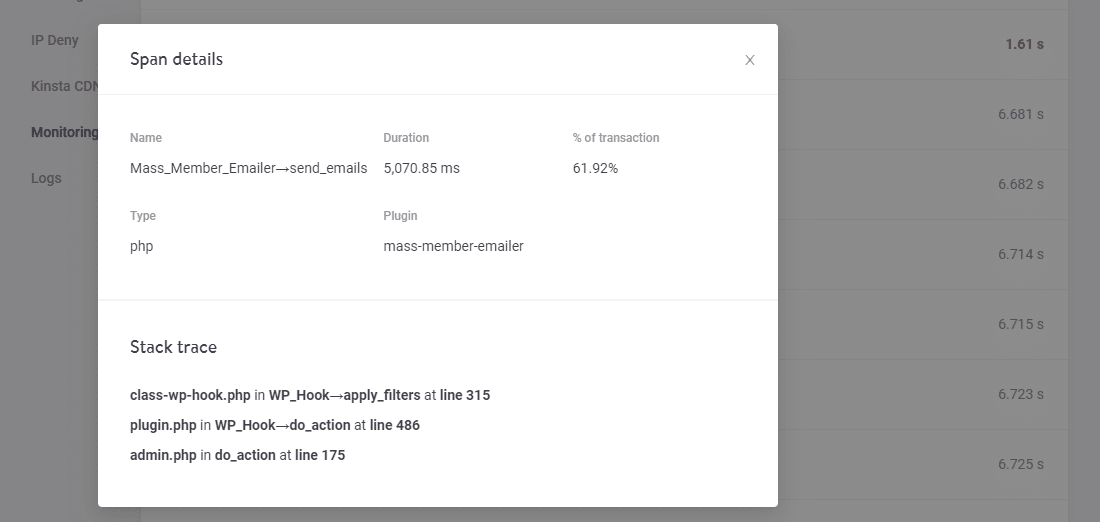
Task: Go to Kinsta CDN in the sidebar
Action: (x=64, y=86)
